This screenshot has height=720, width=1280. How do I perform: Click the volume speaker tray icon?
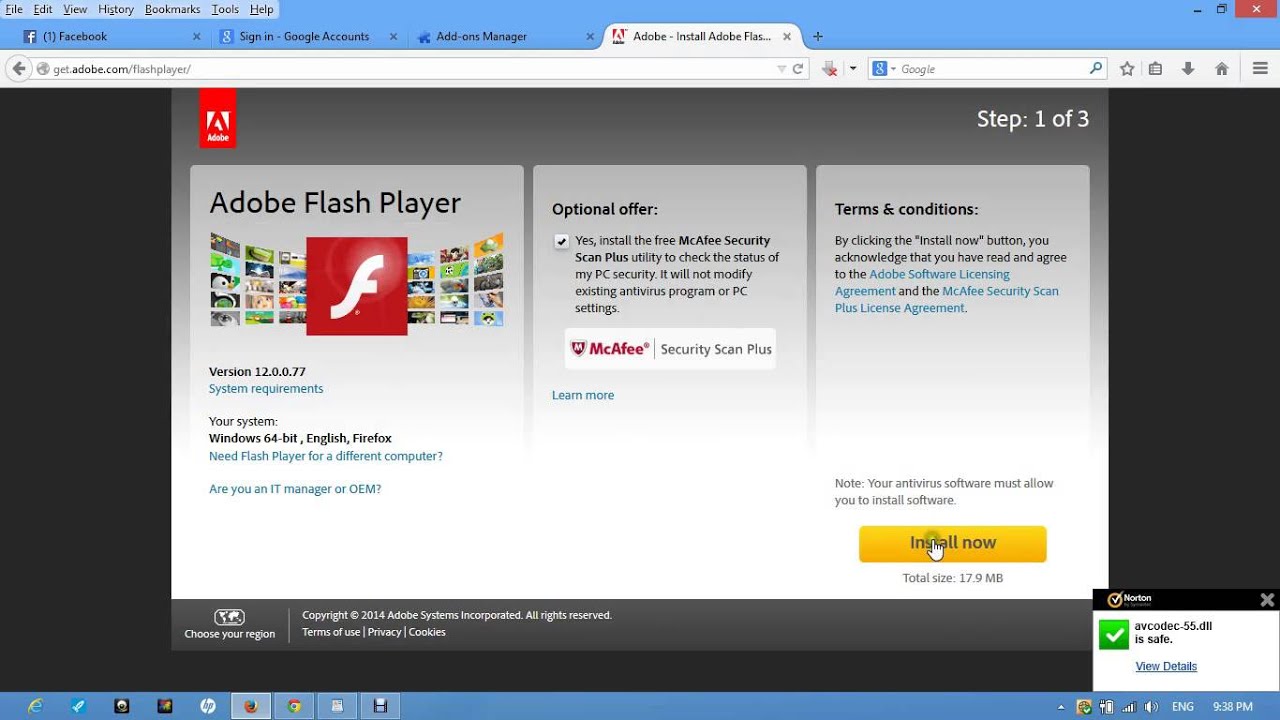(1152, 707)
